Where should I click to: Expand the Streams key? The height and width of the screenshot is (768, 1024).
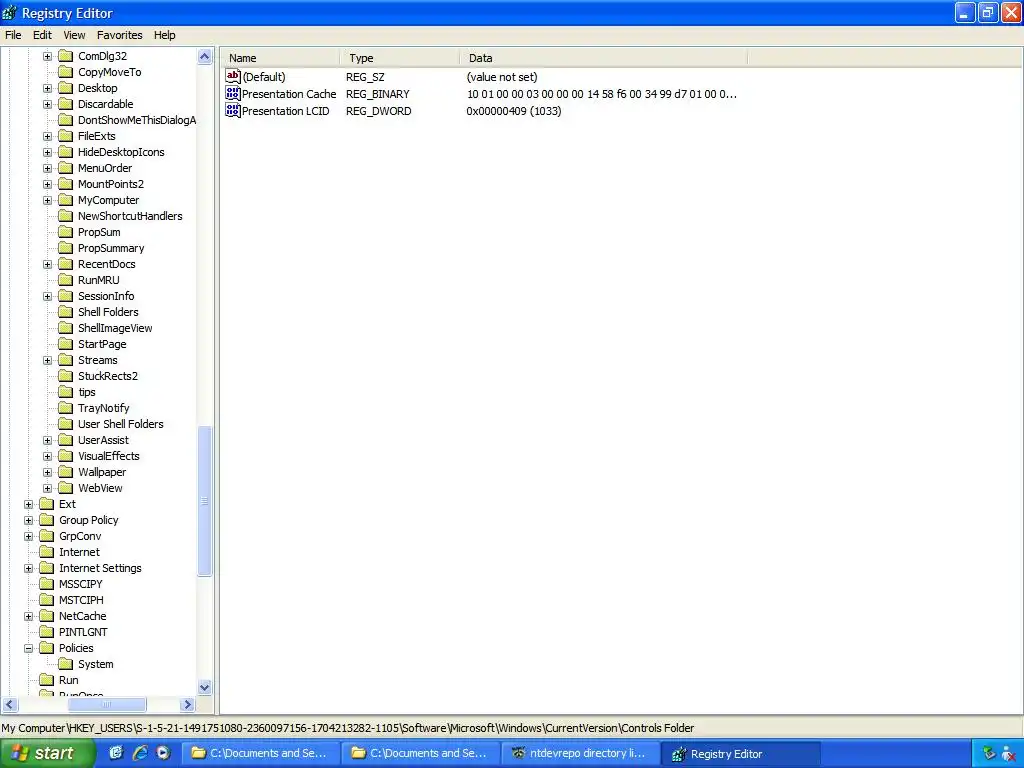(48, 360)
